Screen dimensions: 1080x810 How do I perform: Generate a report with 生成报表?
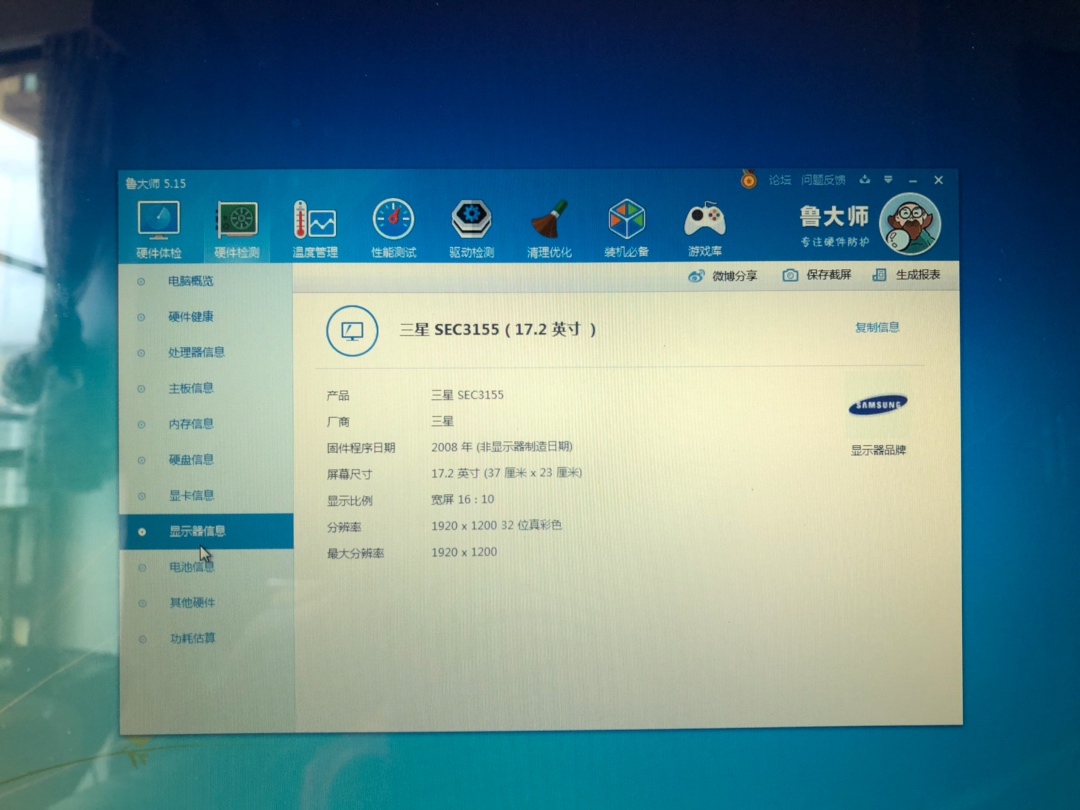coord(906,275)
